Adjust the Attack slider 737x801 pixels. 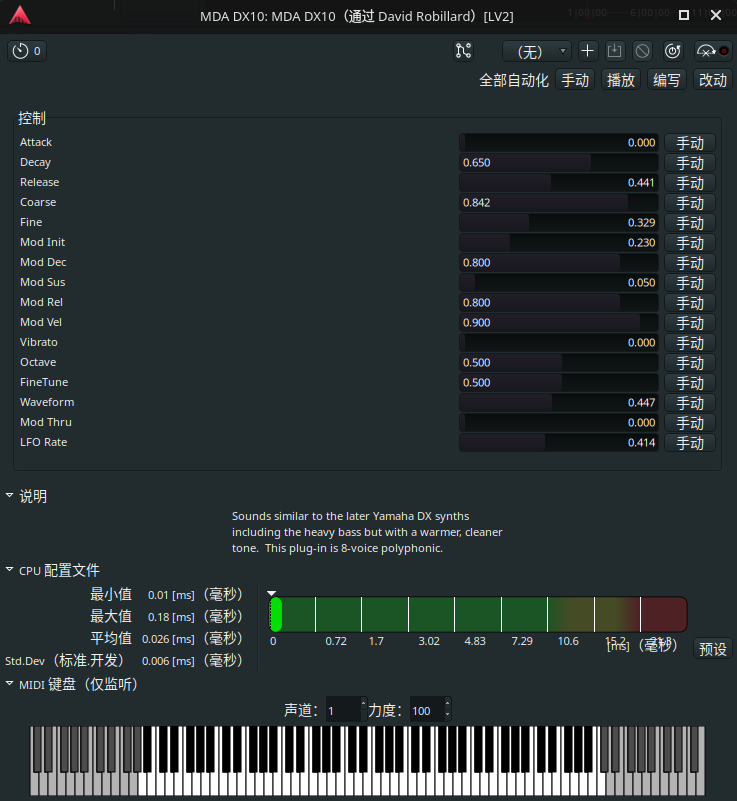tap(559, 143)
